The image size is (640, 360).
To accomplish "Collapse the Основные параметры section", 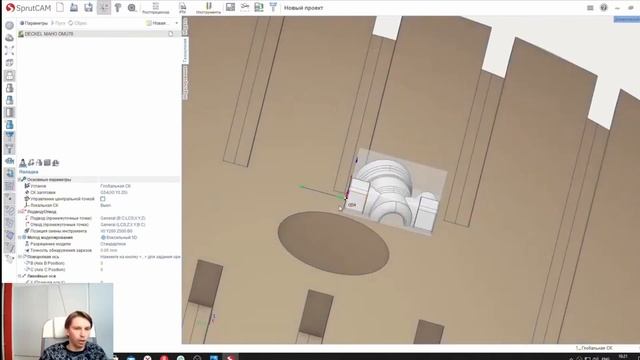I will pyautogui.click(x=20, y=180).
